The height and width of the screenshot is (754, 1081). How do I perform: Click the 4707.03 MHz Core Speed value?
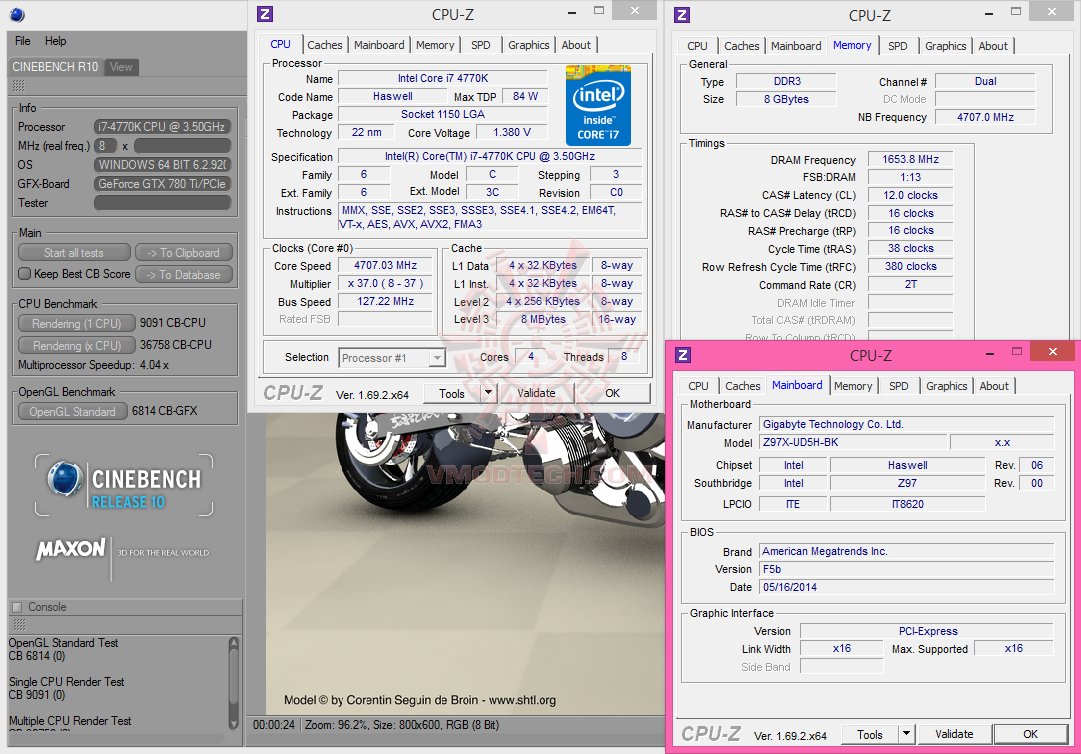click(x=385, y=265)
